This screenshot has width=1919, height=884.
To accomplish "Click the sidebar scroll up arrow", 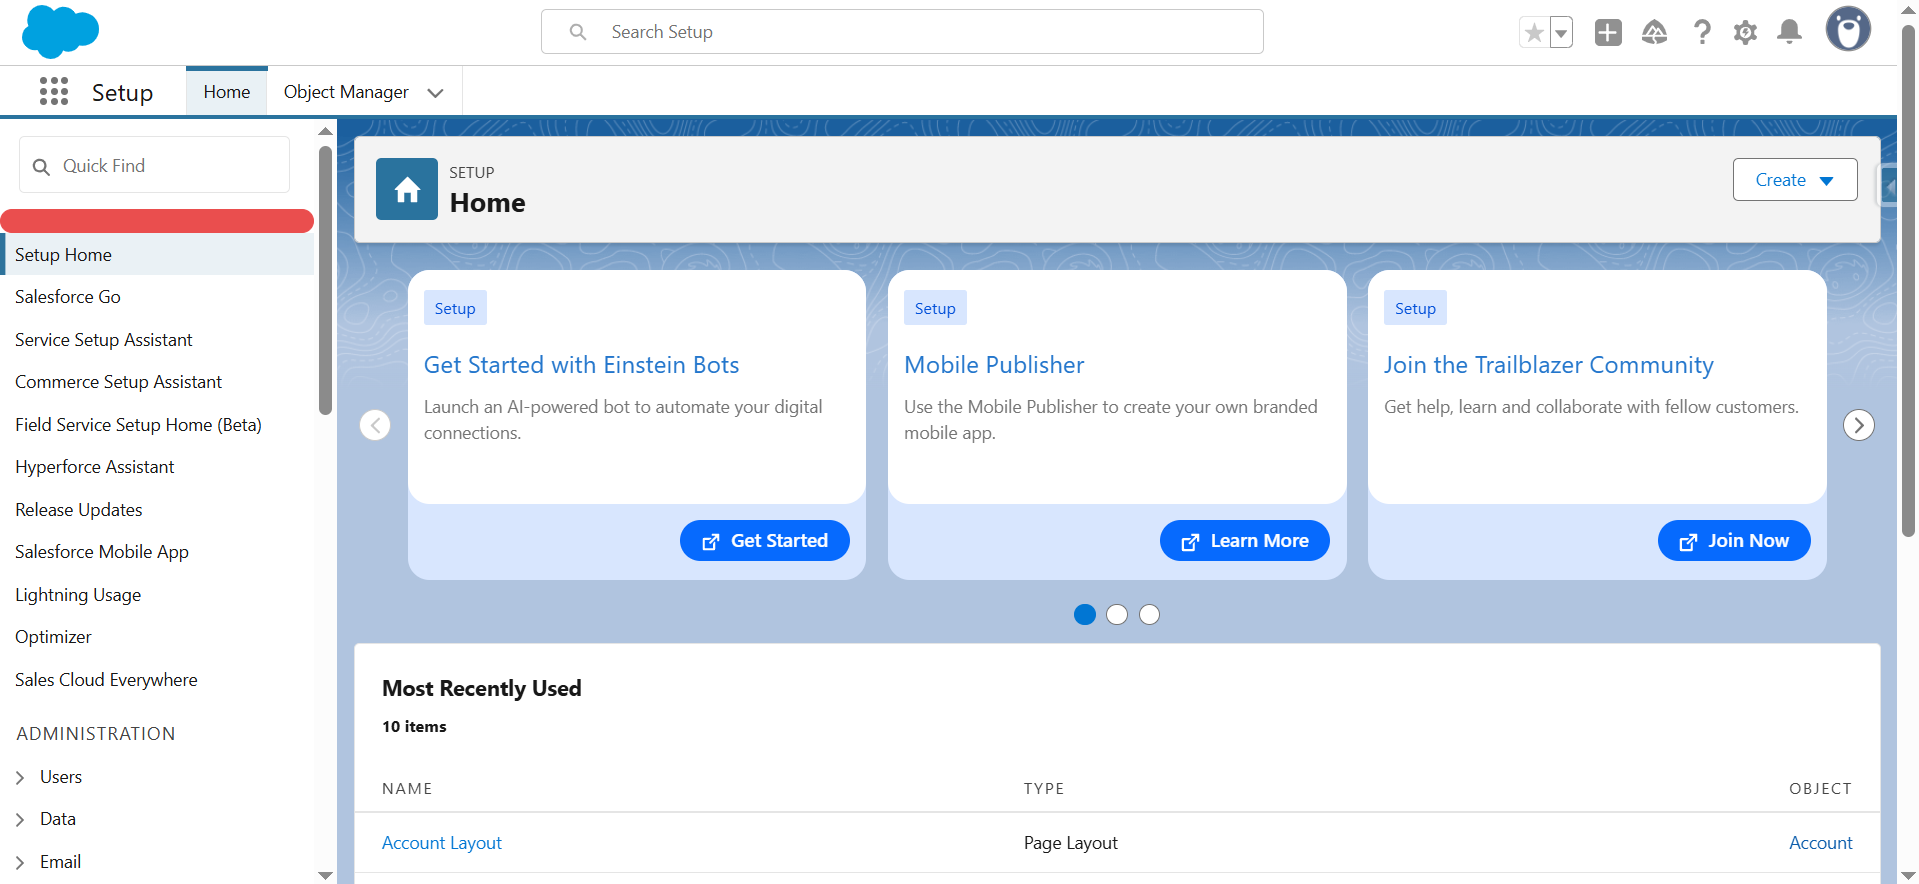I will click(325, 131).
